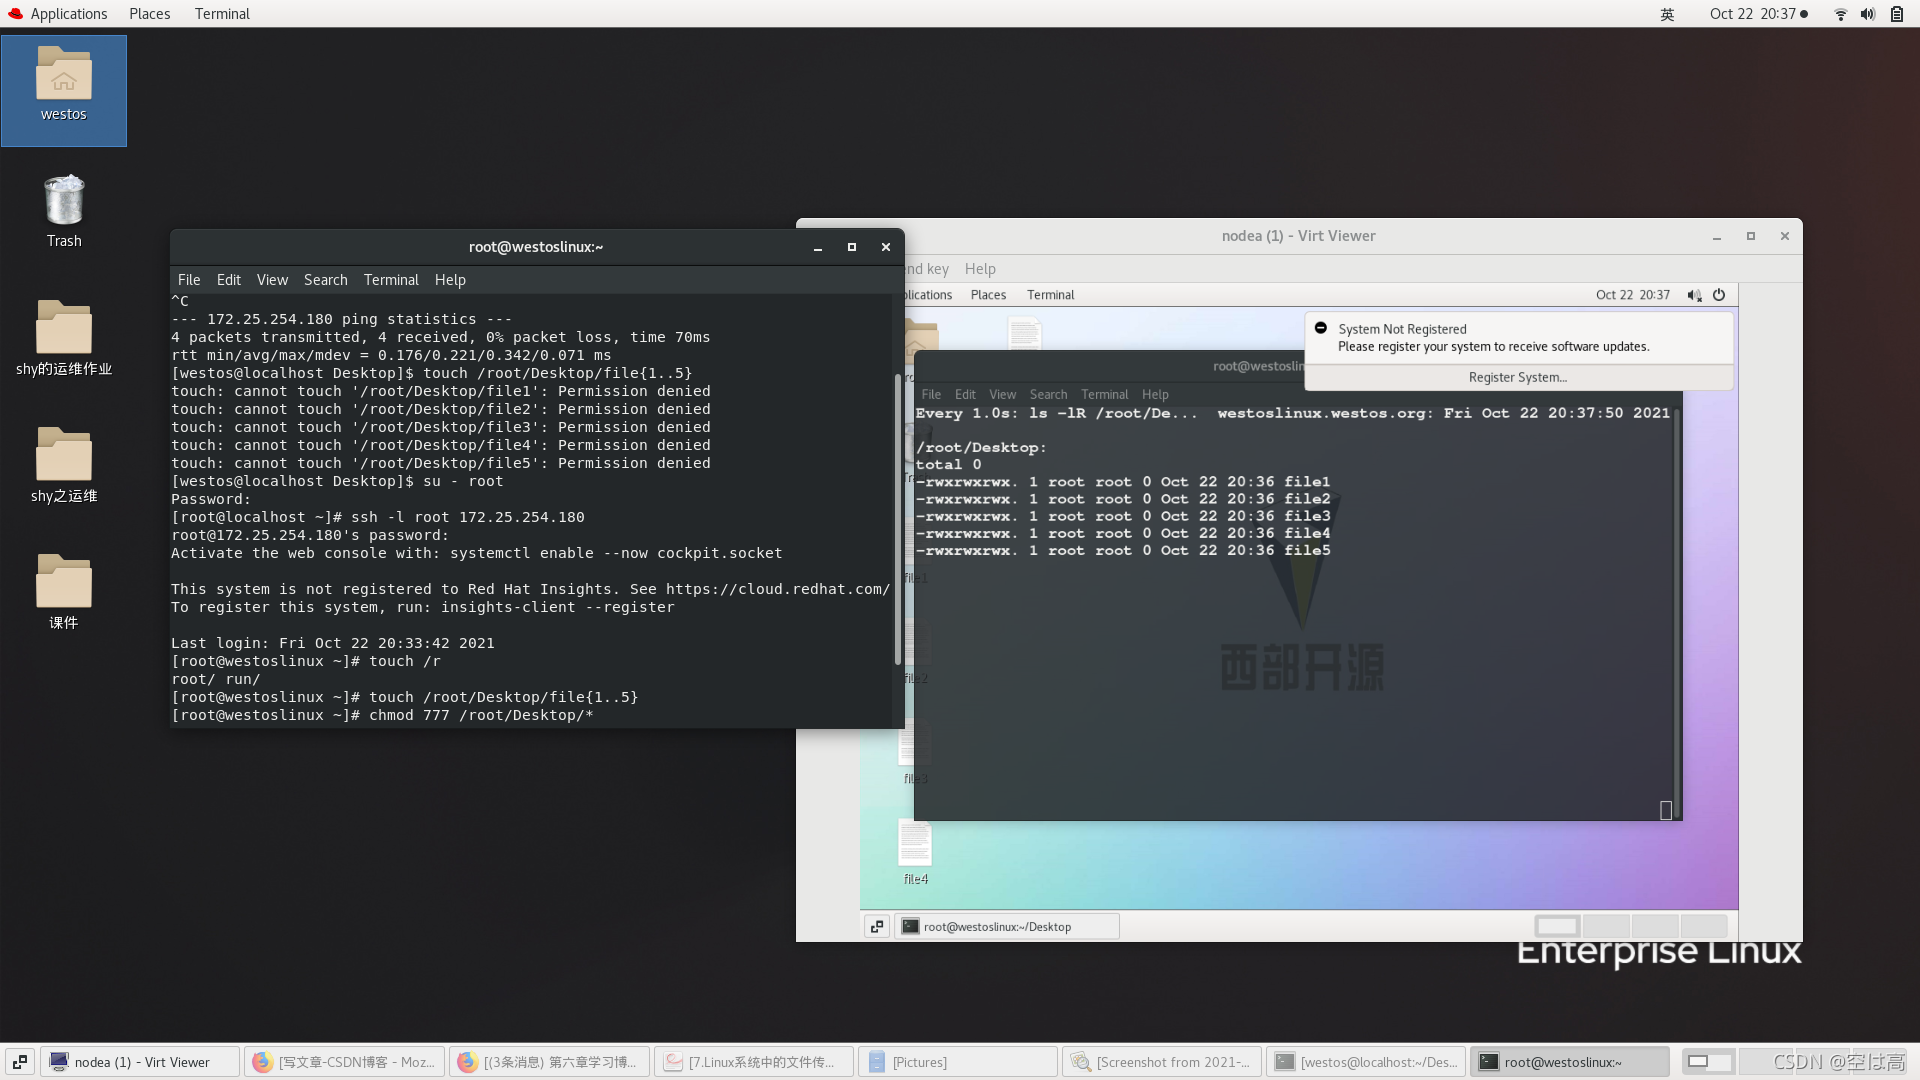Open Virt Viewer Help menu
The width and height of the screenshot is (1920, 1080).
[979, 269]
